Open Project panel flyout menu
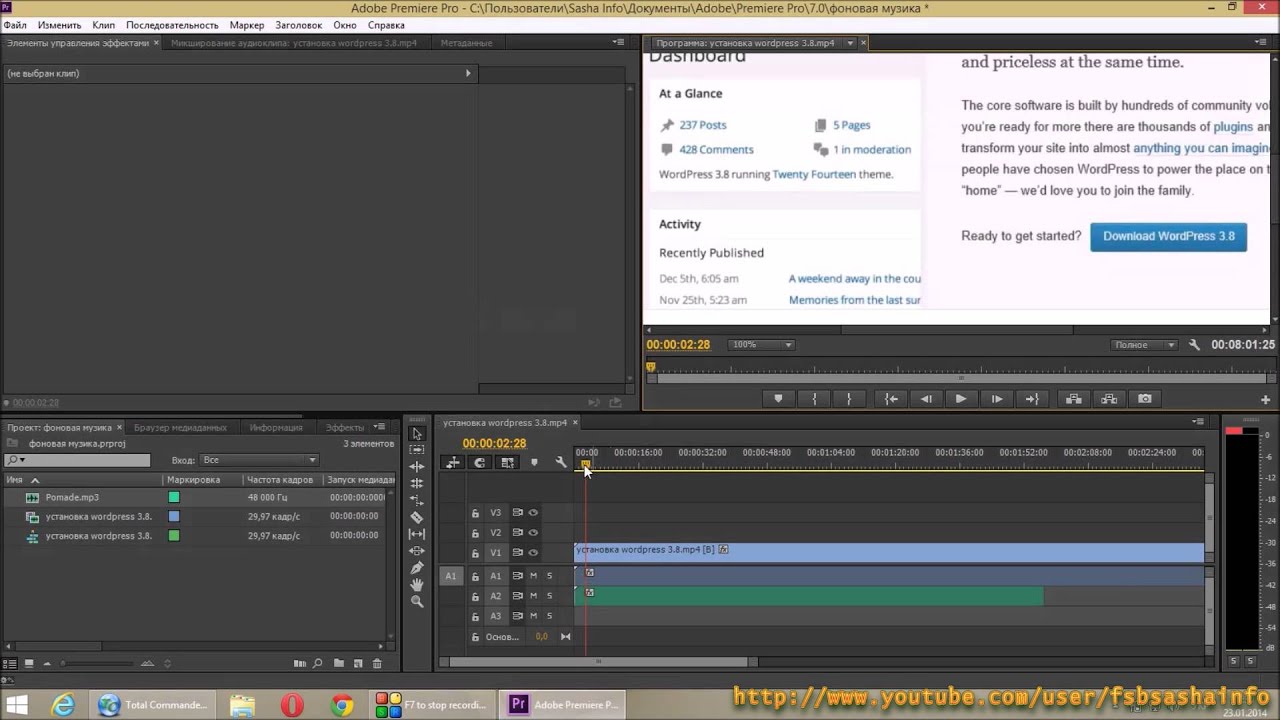Screen dimensions: 1280x720 (379, 427)
